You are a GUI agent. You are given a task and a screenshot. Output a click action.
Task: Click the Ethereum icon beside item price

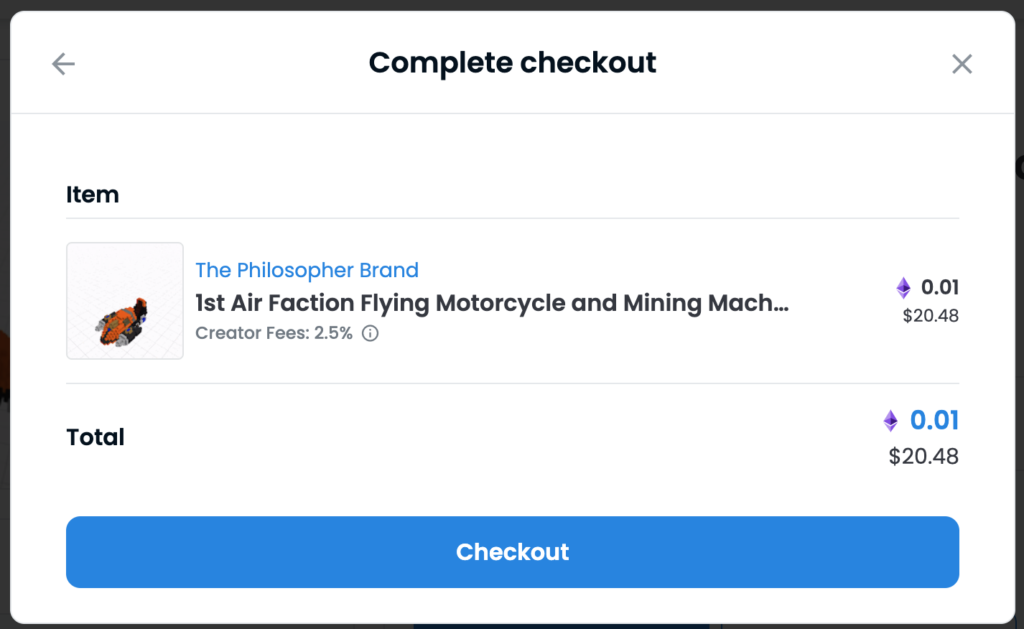click(x=903, y=287)
